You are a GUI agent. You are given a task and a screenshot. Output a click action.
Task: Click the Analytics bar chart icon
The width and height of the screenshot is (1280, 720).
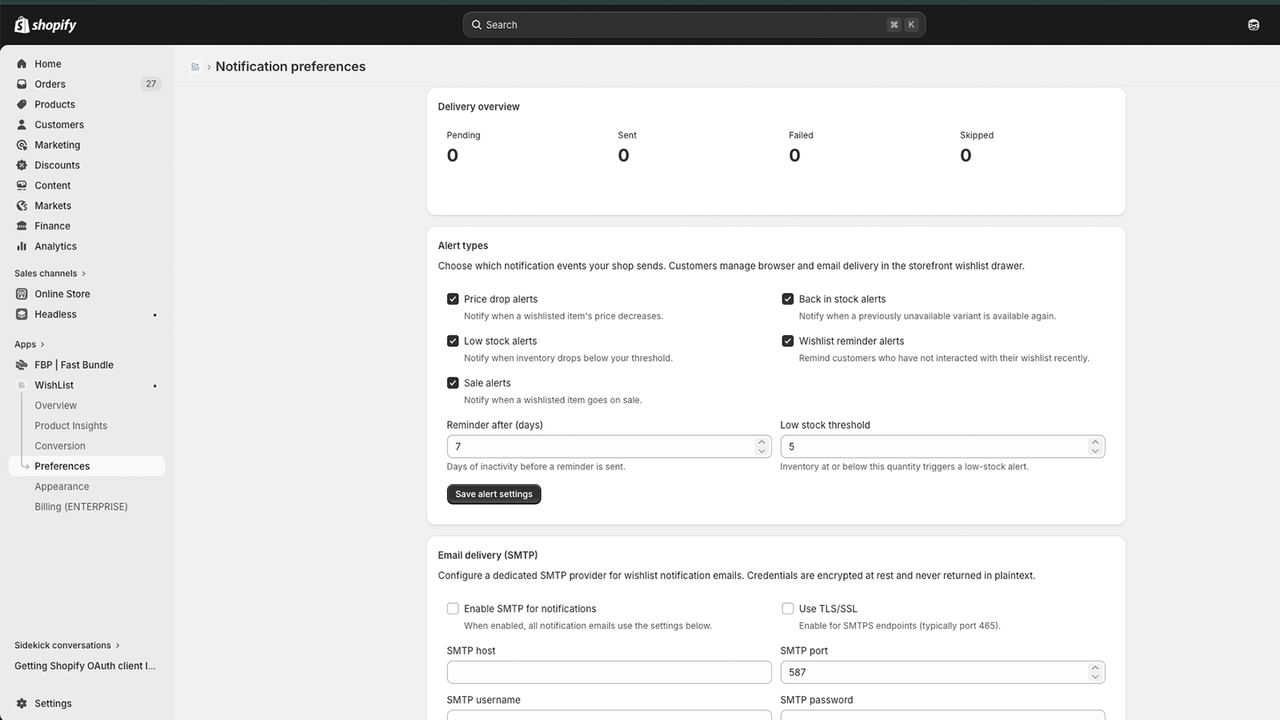22,246
